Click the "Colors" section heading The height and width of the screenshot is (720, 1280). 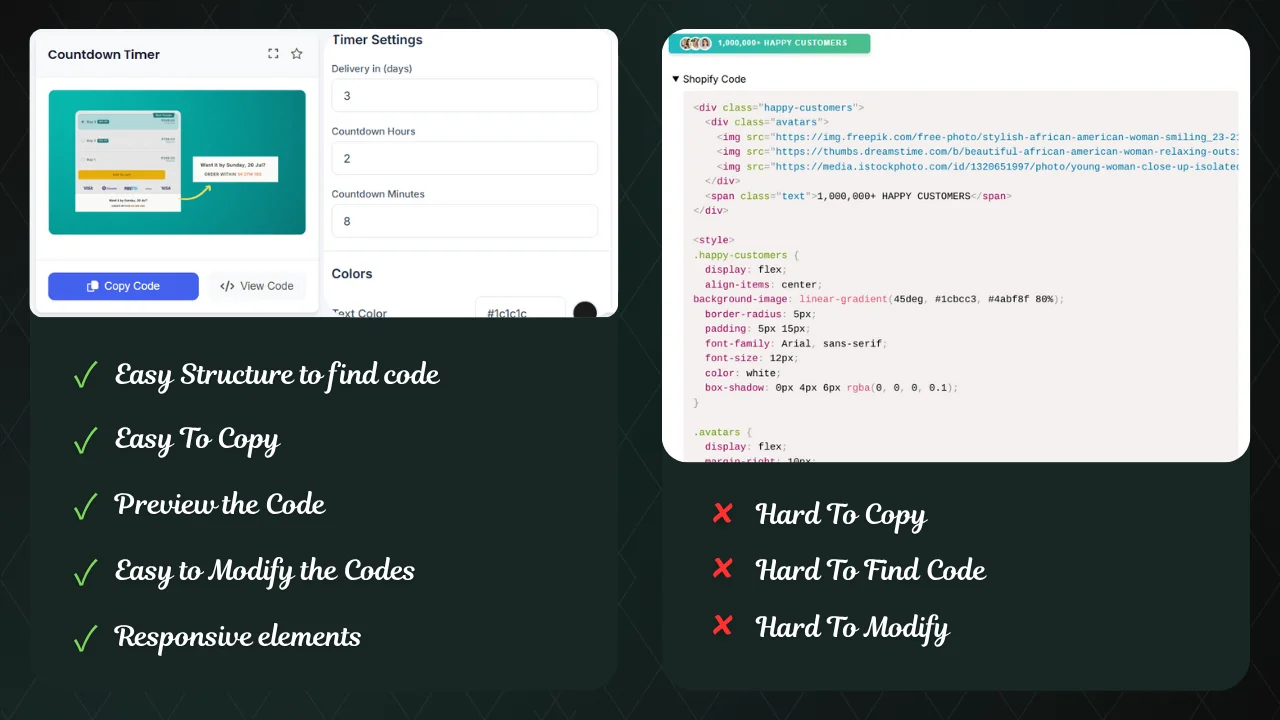tap(352, 274)
